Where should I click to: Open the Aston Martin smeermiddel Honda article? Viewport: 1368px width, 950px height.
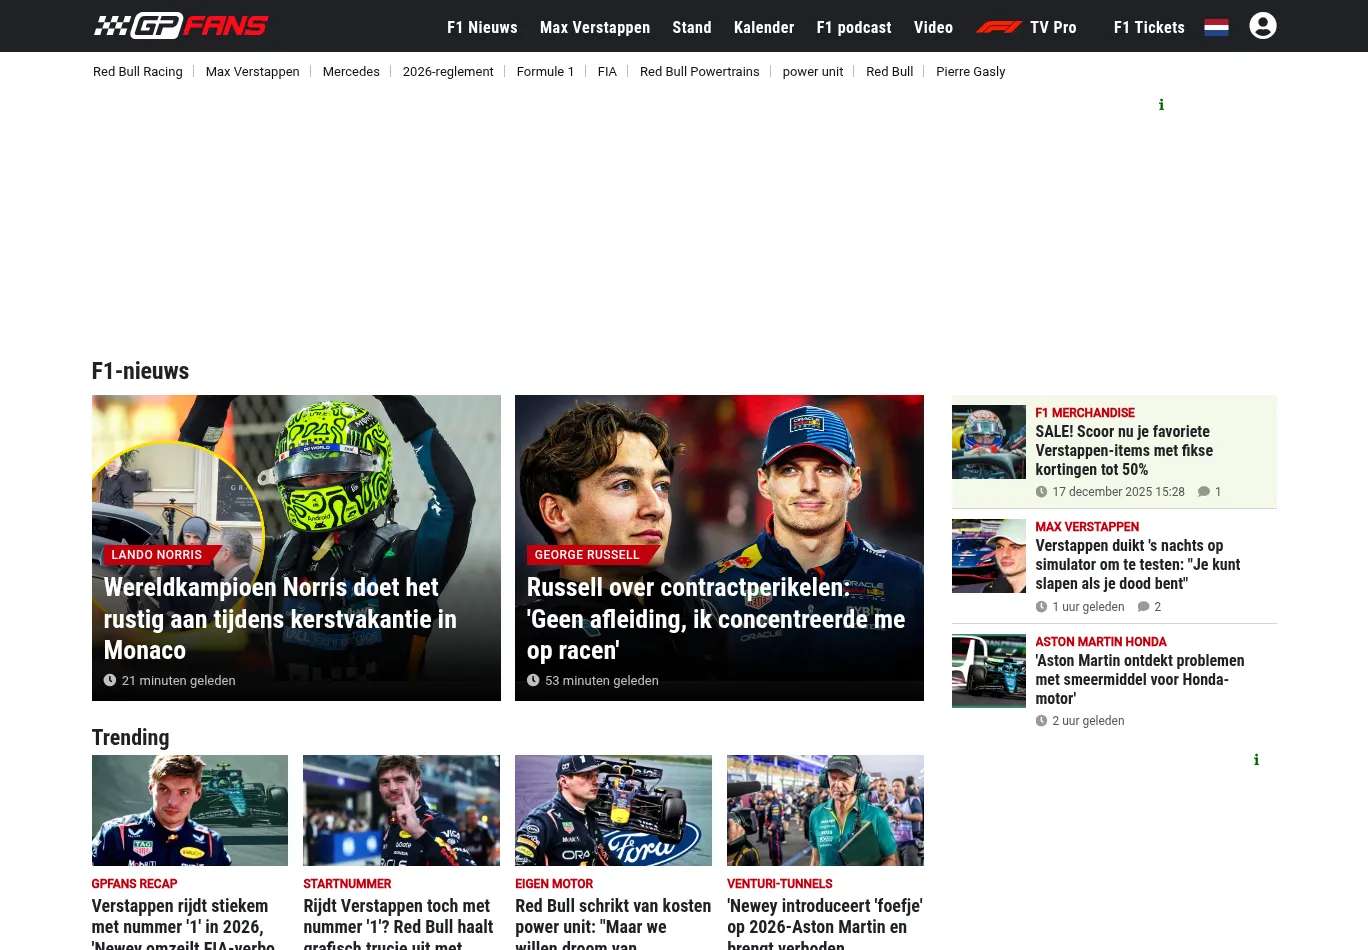pyautogui.click(x=1139, y=679)
